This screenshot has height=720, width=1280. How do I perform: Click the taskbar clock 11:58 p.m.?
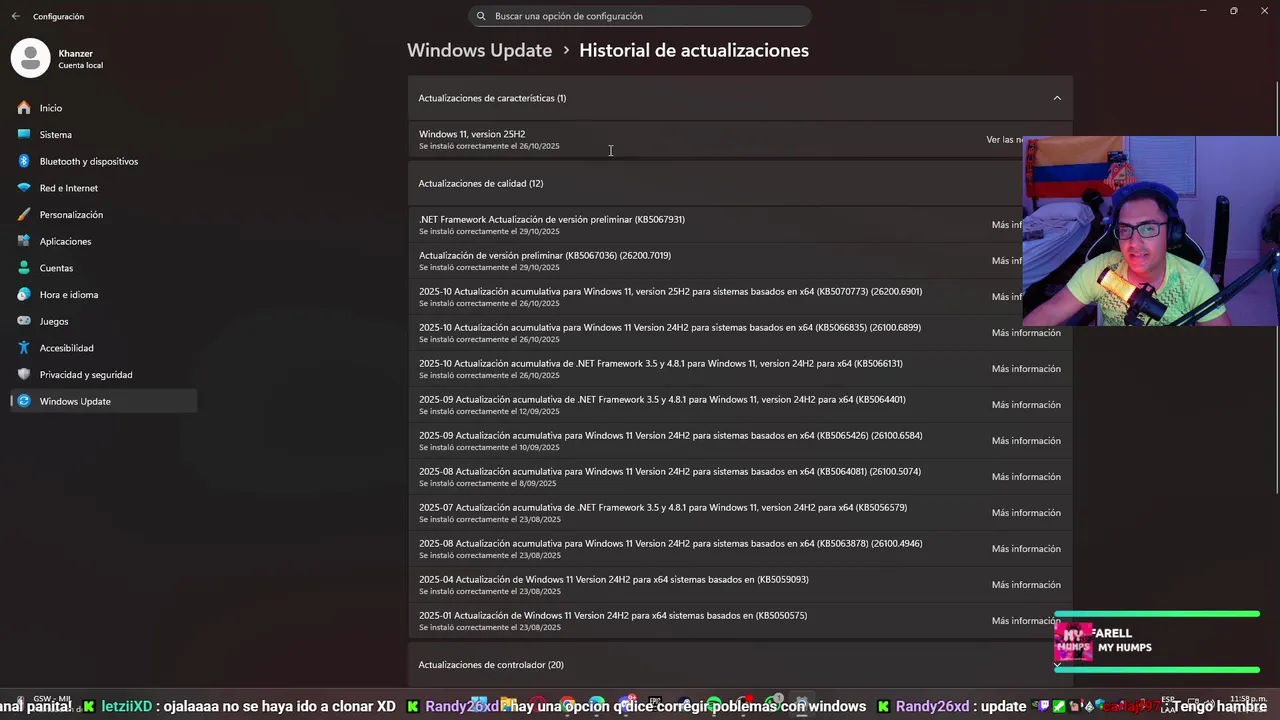click(1249, 701)
